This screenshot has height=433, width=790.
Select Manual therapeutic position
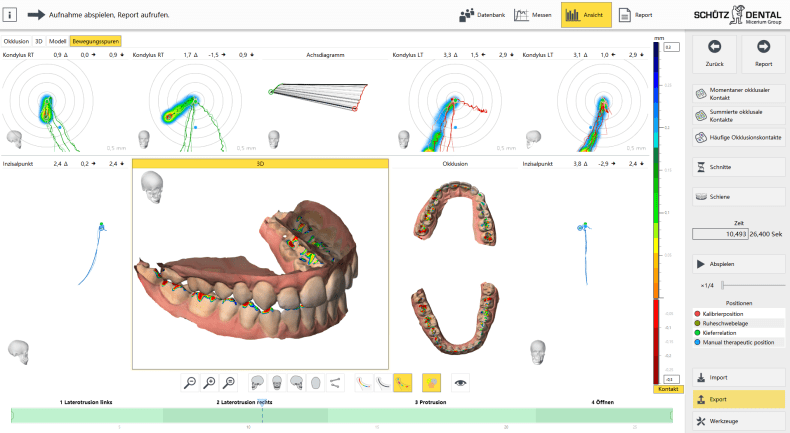click(x=739, y=342)
